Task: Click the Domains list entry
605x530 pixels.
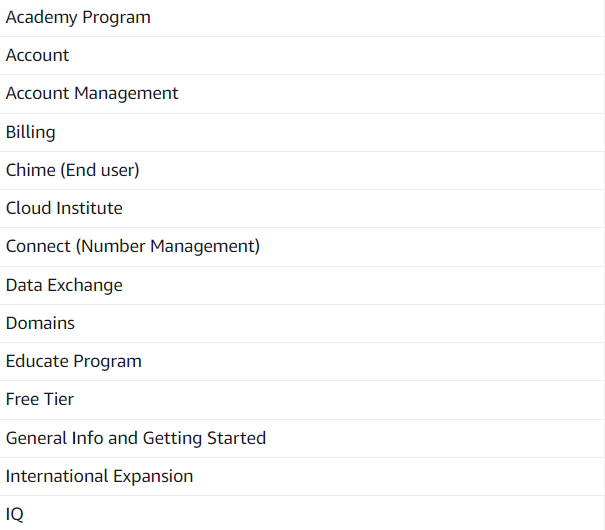Action: click(40, 323)
